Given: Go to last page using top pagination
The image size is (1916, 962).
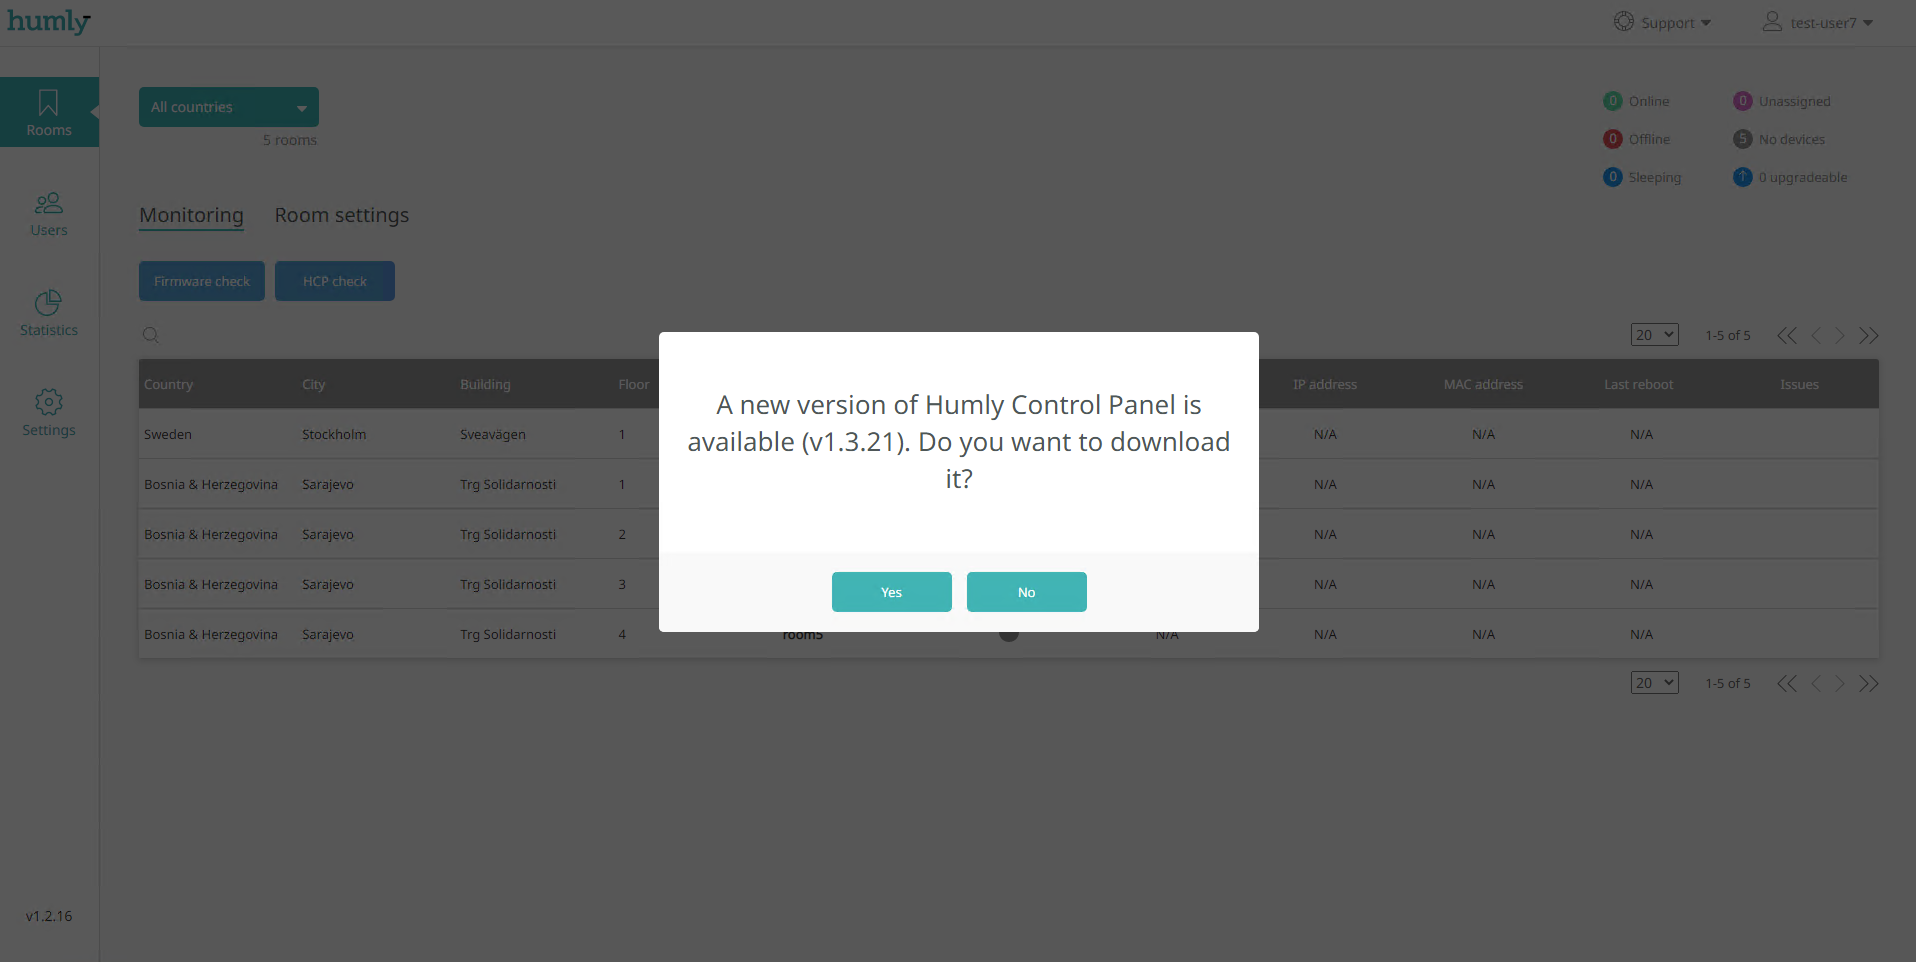Looking at the screenshot, I should 1869,335.
